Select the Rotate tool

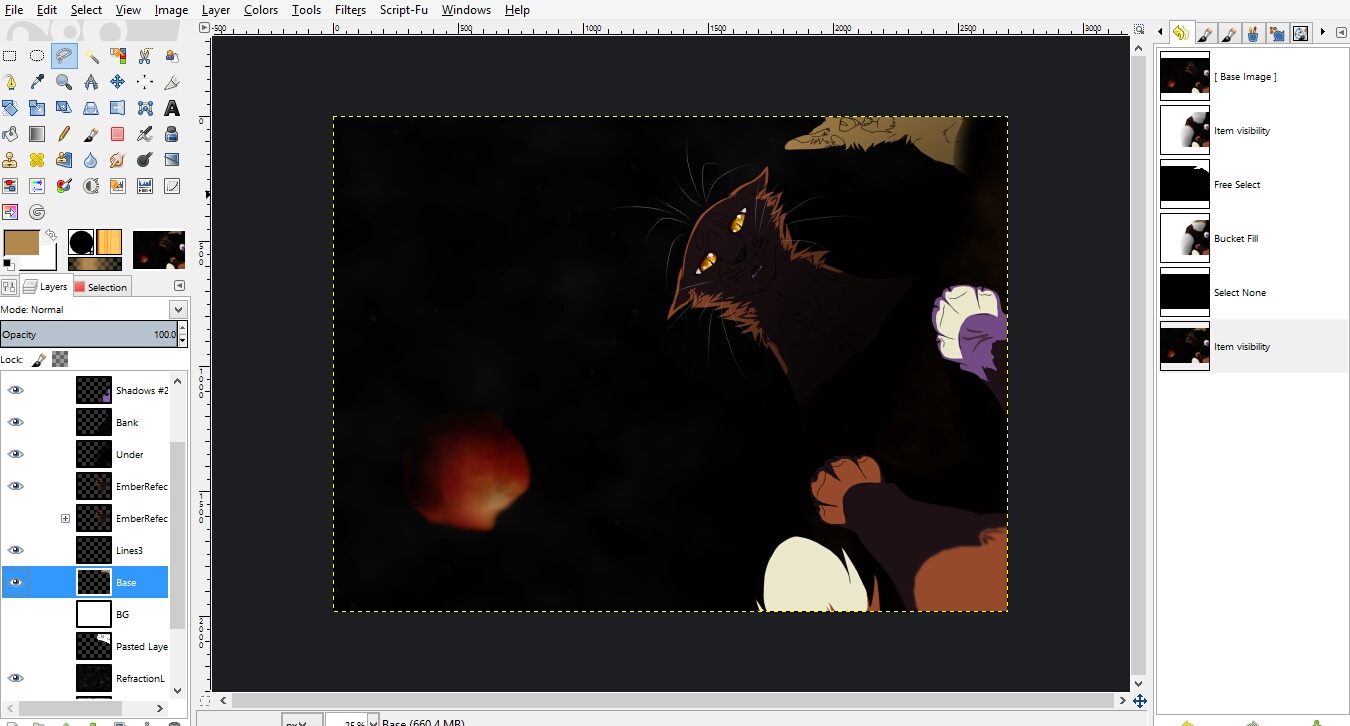[x=10, y=108]
